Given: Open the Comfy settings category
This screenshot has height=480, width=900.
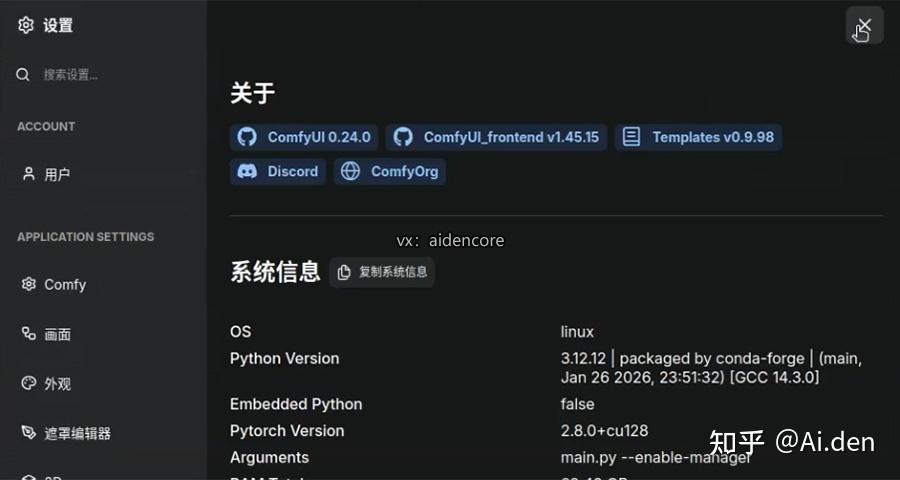Looking at the screenshot, I should (103, 285).
